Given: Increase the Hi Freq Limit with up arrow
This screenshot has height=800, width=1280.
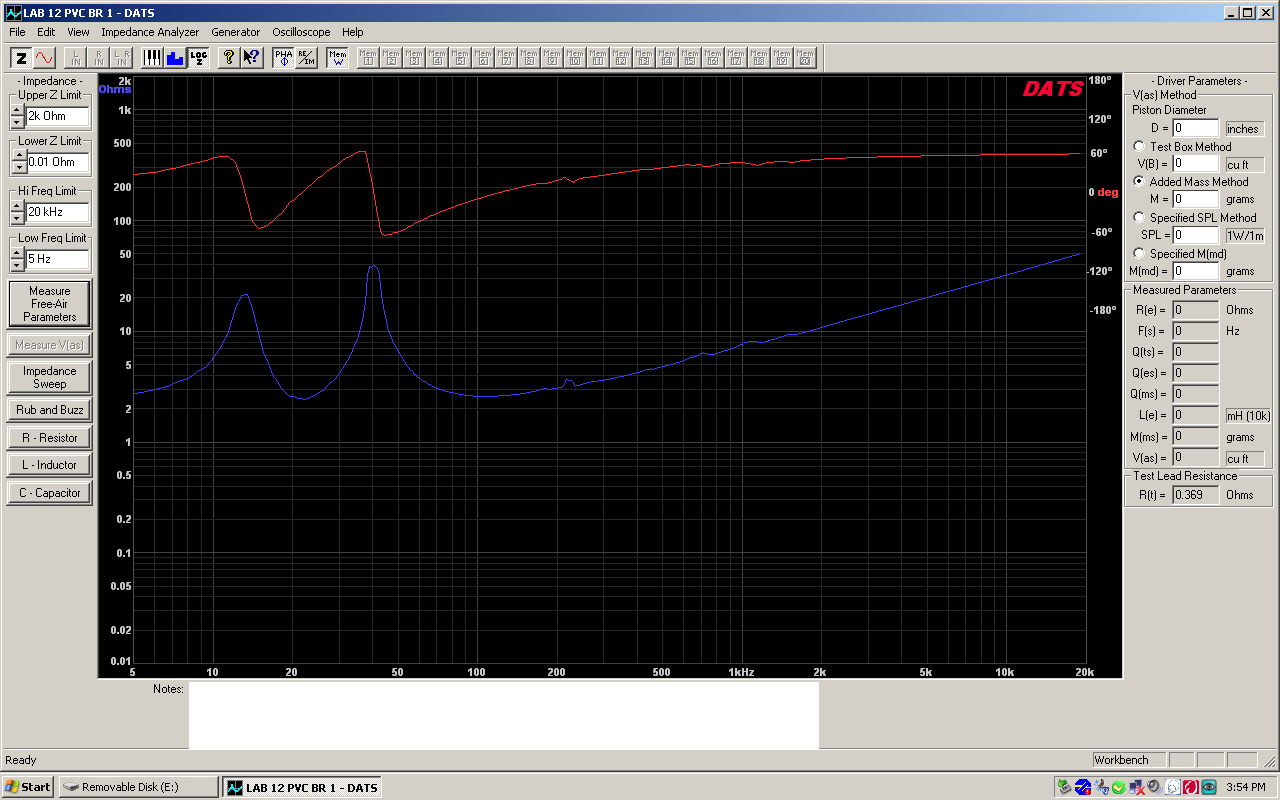Looking at the screenshot, I should 17,206.
